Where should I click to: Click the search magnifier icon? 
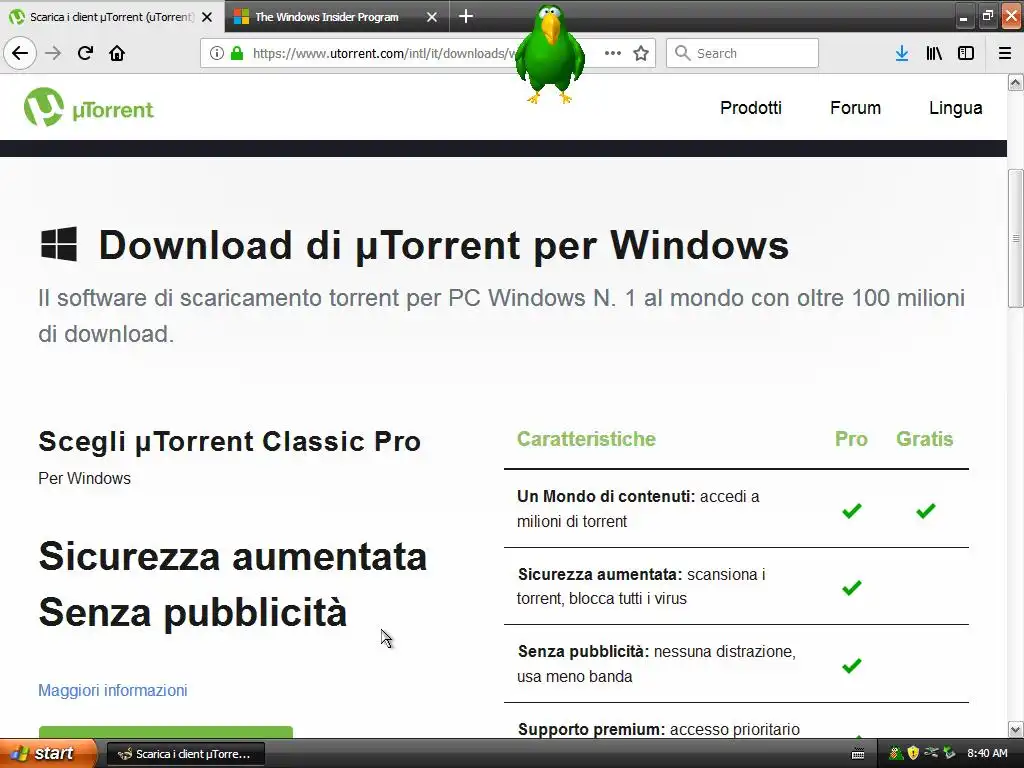[682, 54]
